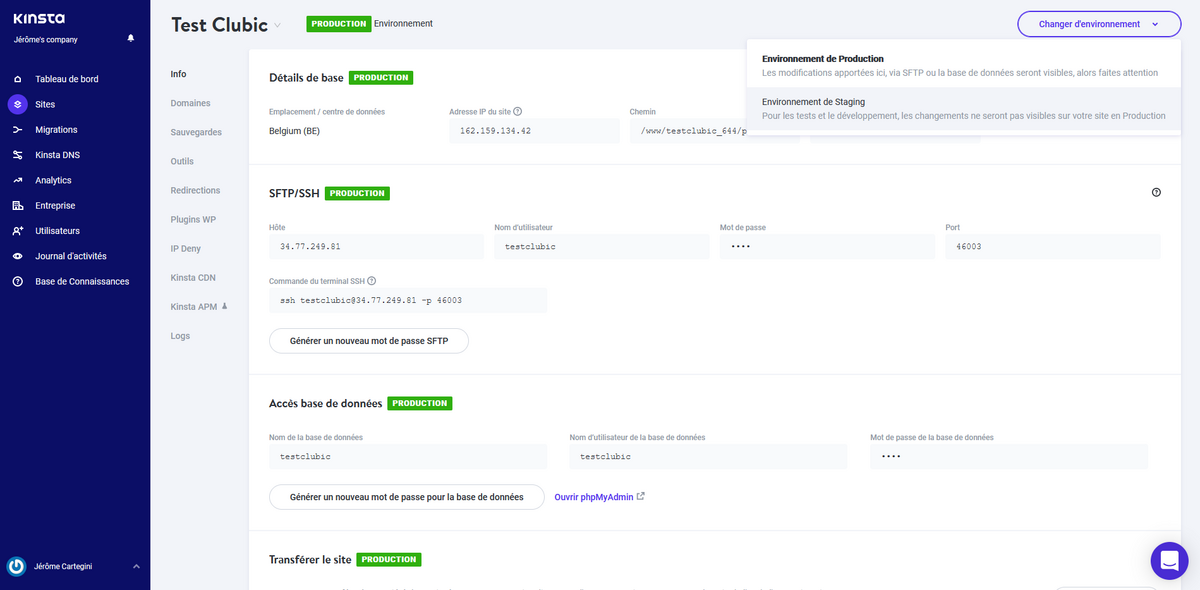The width and height of the screenshot is (1200, 590).
Task: Click the Kinsta APM beta icon
Action: point(224,306)
